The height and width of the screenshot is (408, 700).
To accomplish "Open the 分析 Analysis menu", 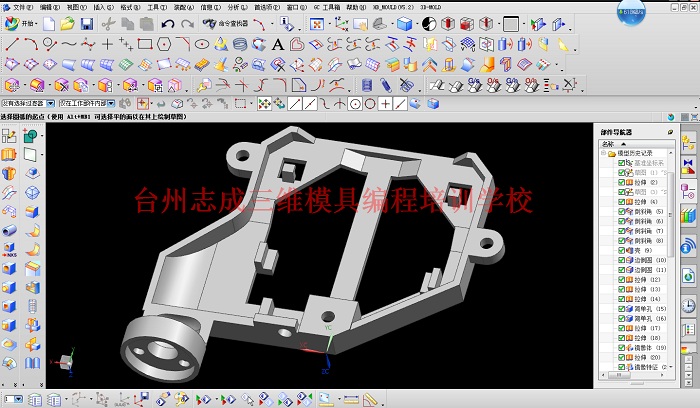I will tap(237, 8).
